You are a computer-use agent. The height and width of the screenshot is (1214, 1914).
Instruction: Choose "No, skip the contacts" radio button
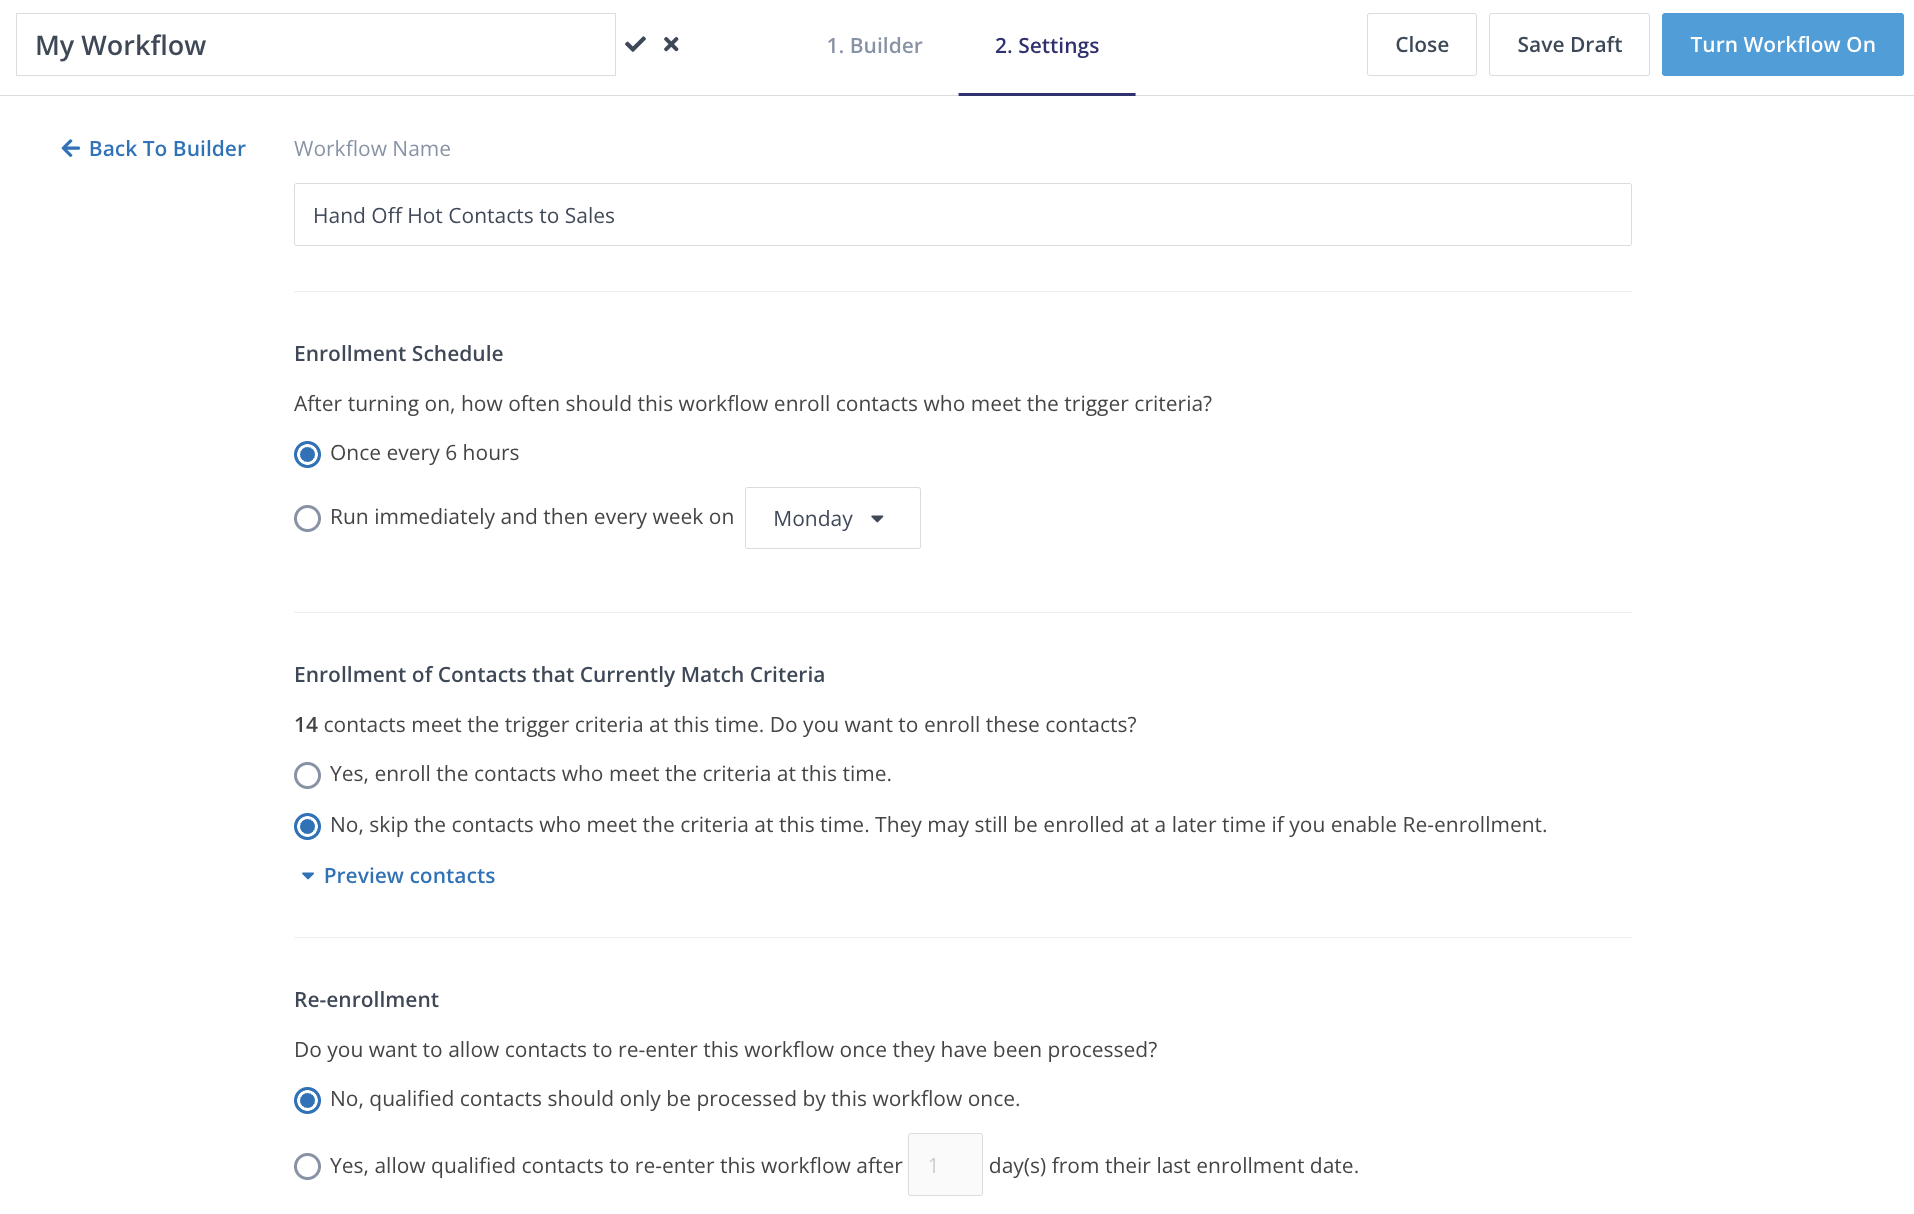pos(308,826)
